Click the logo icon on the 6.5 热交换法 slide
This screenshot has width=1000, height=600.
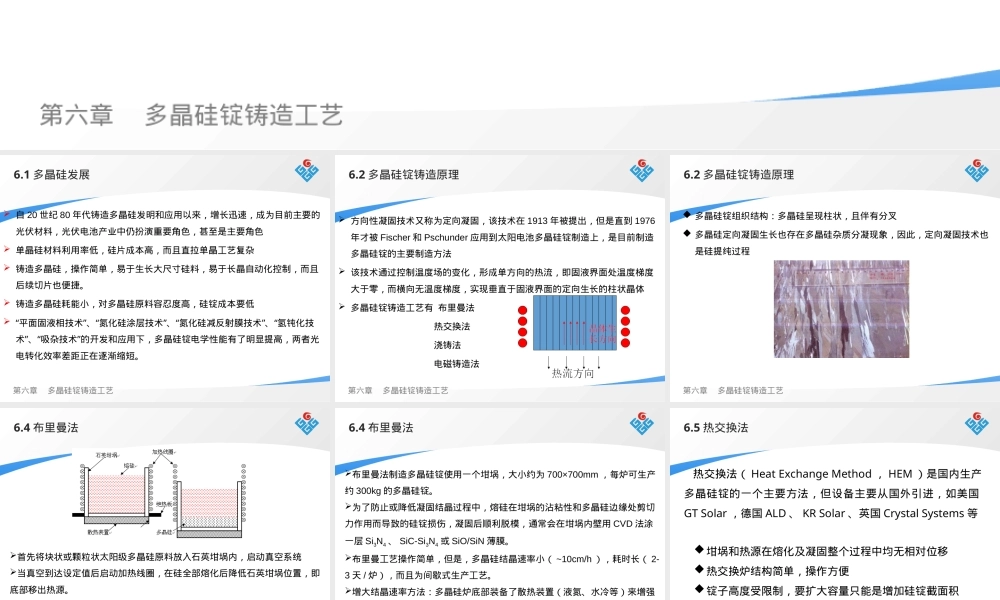click(x=976, y=423)
